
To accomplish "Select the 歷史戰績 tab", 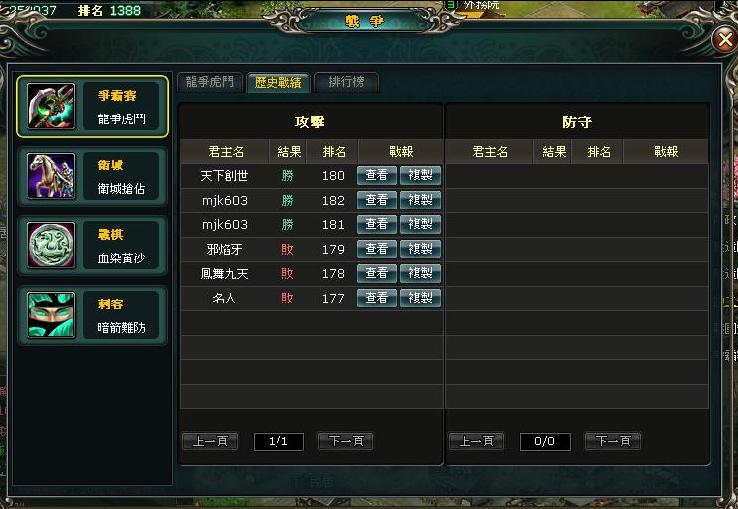I will coord(278,82).
